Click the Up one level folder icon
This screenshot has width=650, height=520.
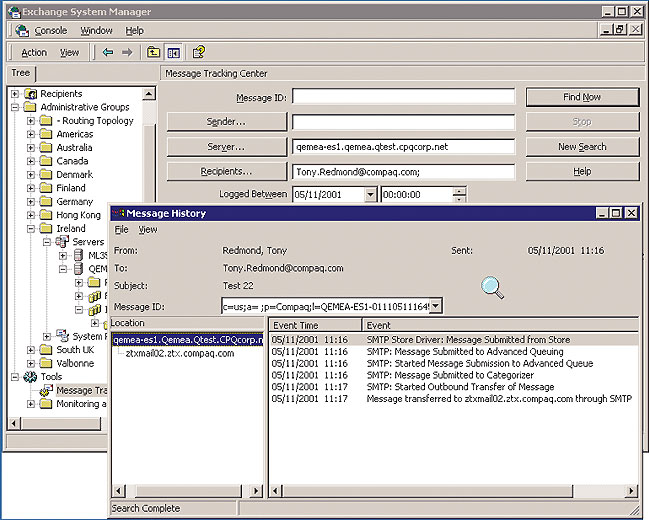tap(153, 53)
